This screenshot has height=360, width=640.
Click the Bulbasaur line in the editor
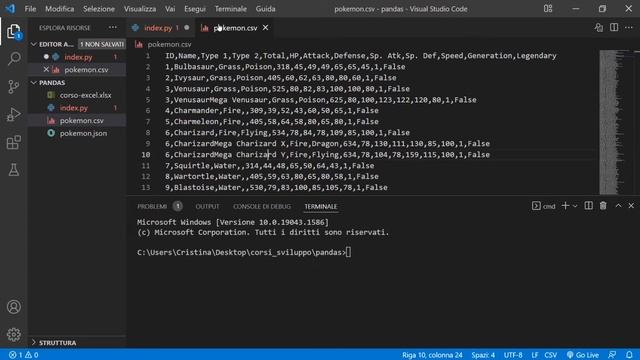(285, 67)
